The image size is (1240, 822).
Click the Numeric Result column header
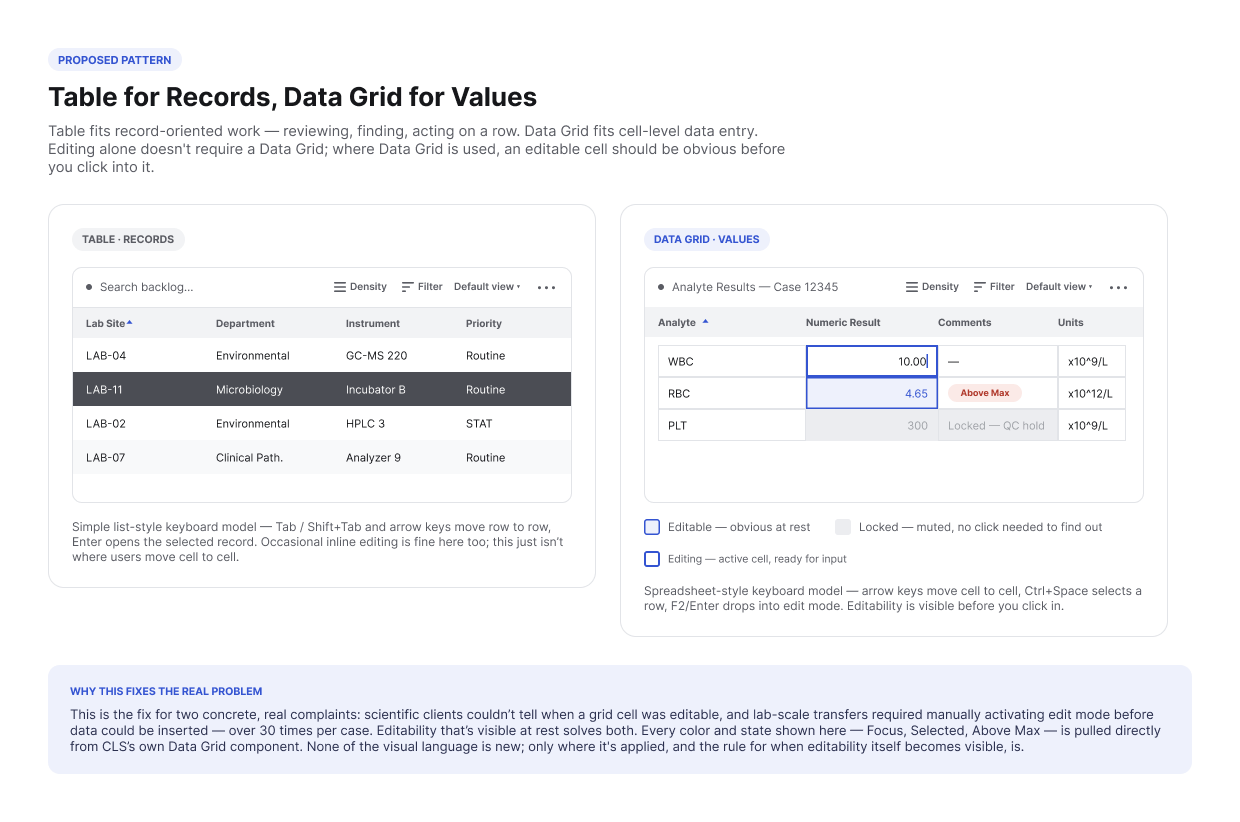843,322
